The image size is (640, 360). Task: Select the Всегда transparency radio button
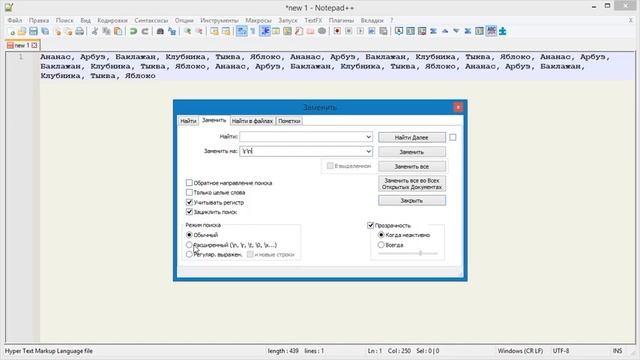click(x=381, y=245)
